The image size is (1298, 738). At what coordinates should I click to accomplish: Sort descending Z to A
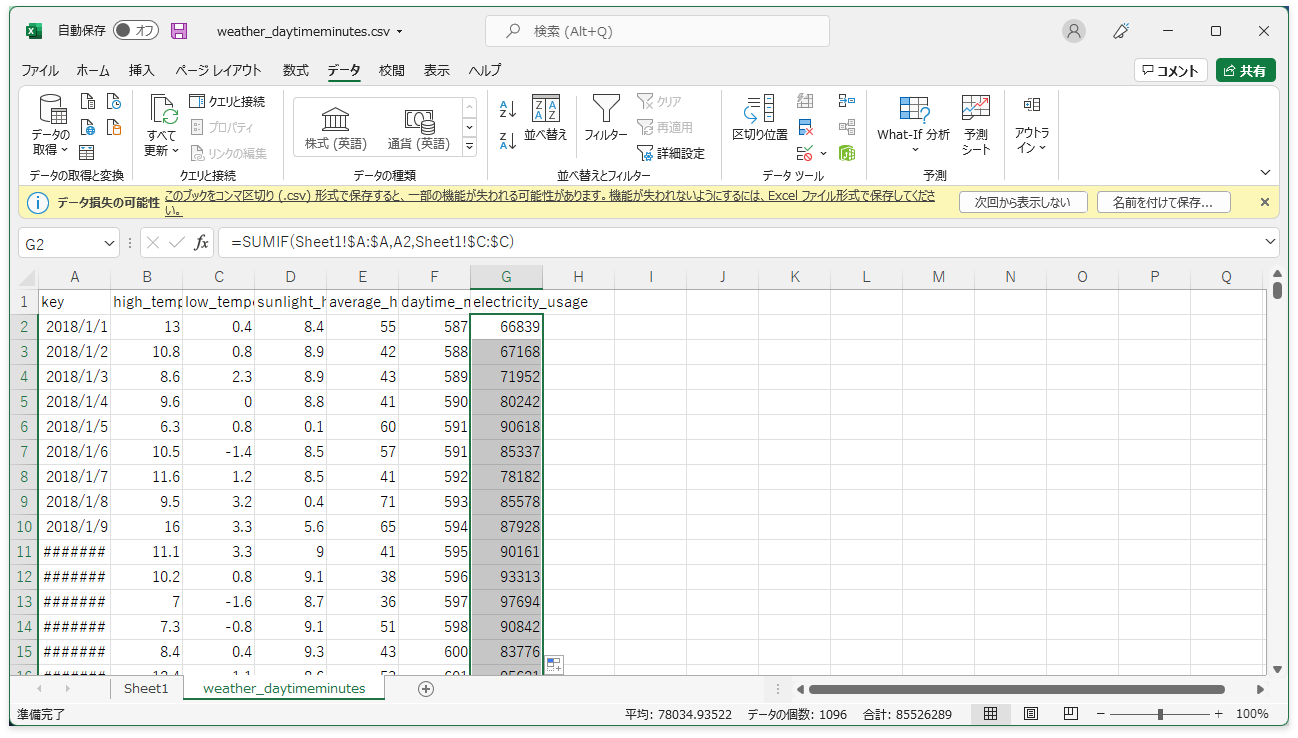click(508, 141)
